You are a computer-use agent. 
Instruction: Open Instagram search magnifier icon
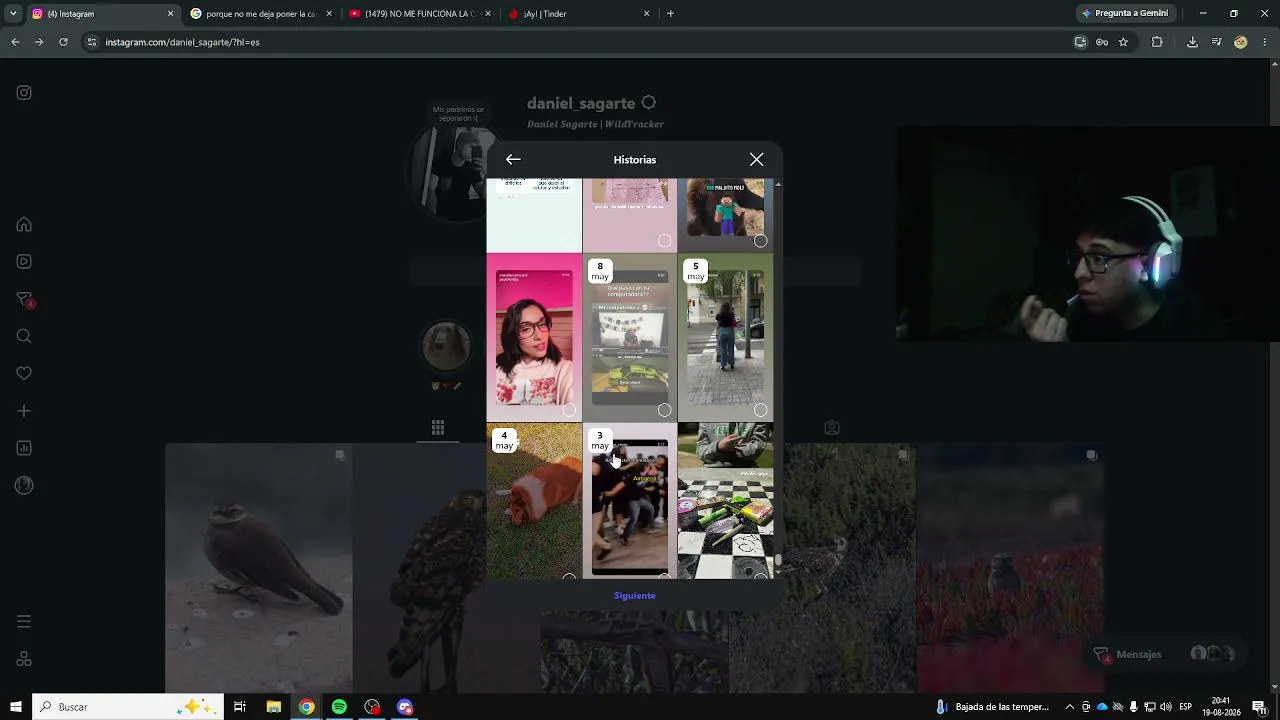click(24, 337)
